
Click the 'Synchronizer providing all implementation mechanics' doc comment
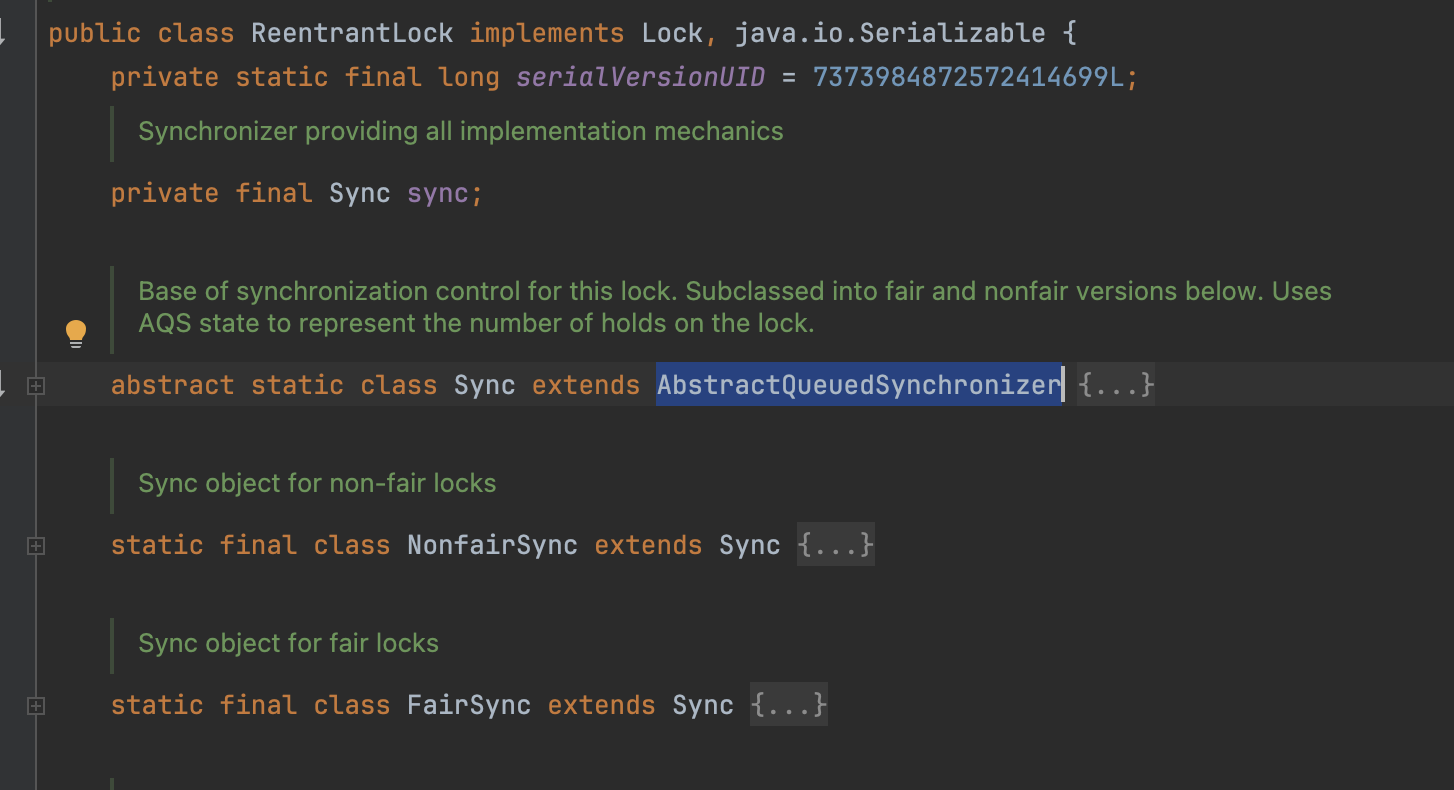coord(460,131)
